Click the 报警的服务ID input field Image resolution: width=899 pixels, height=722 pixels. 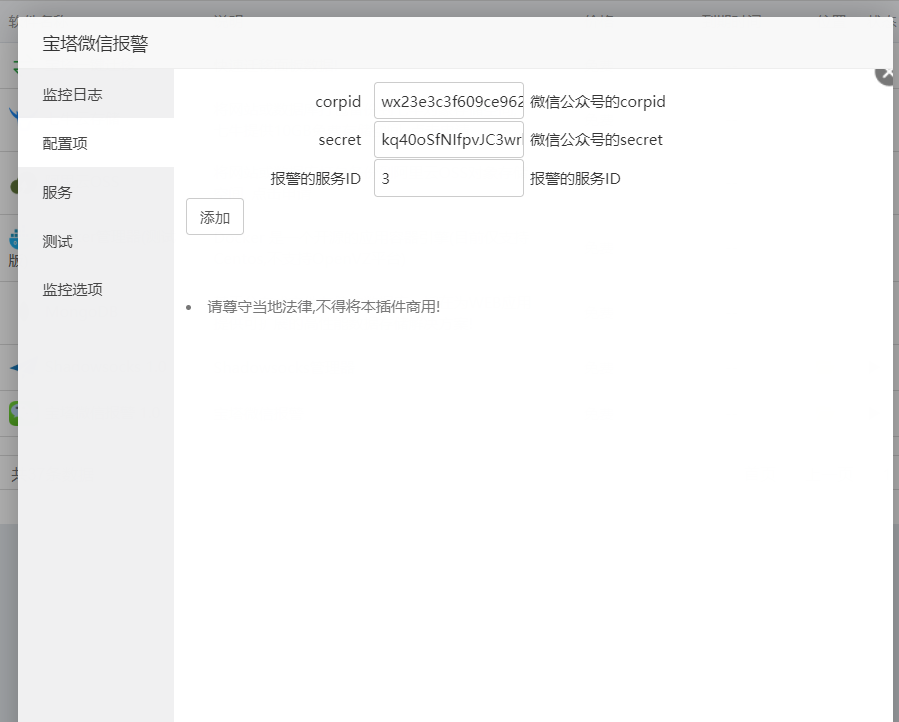449,178
